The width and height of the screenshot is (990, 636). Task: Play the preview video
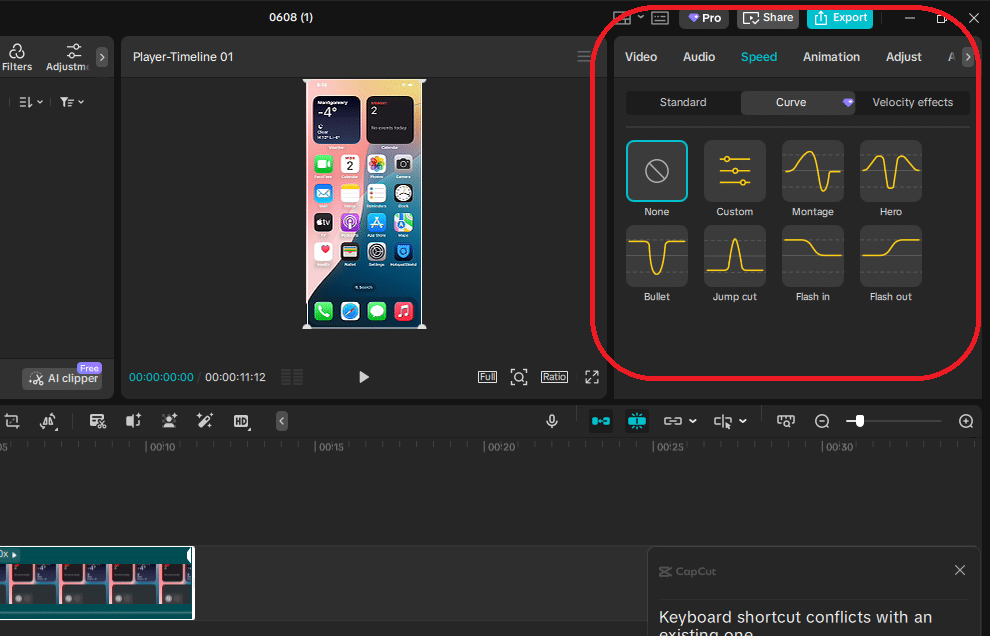pyautogui.click(x=364, y=377)
